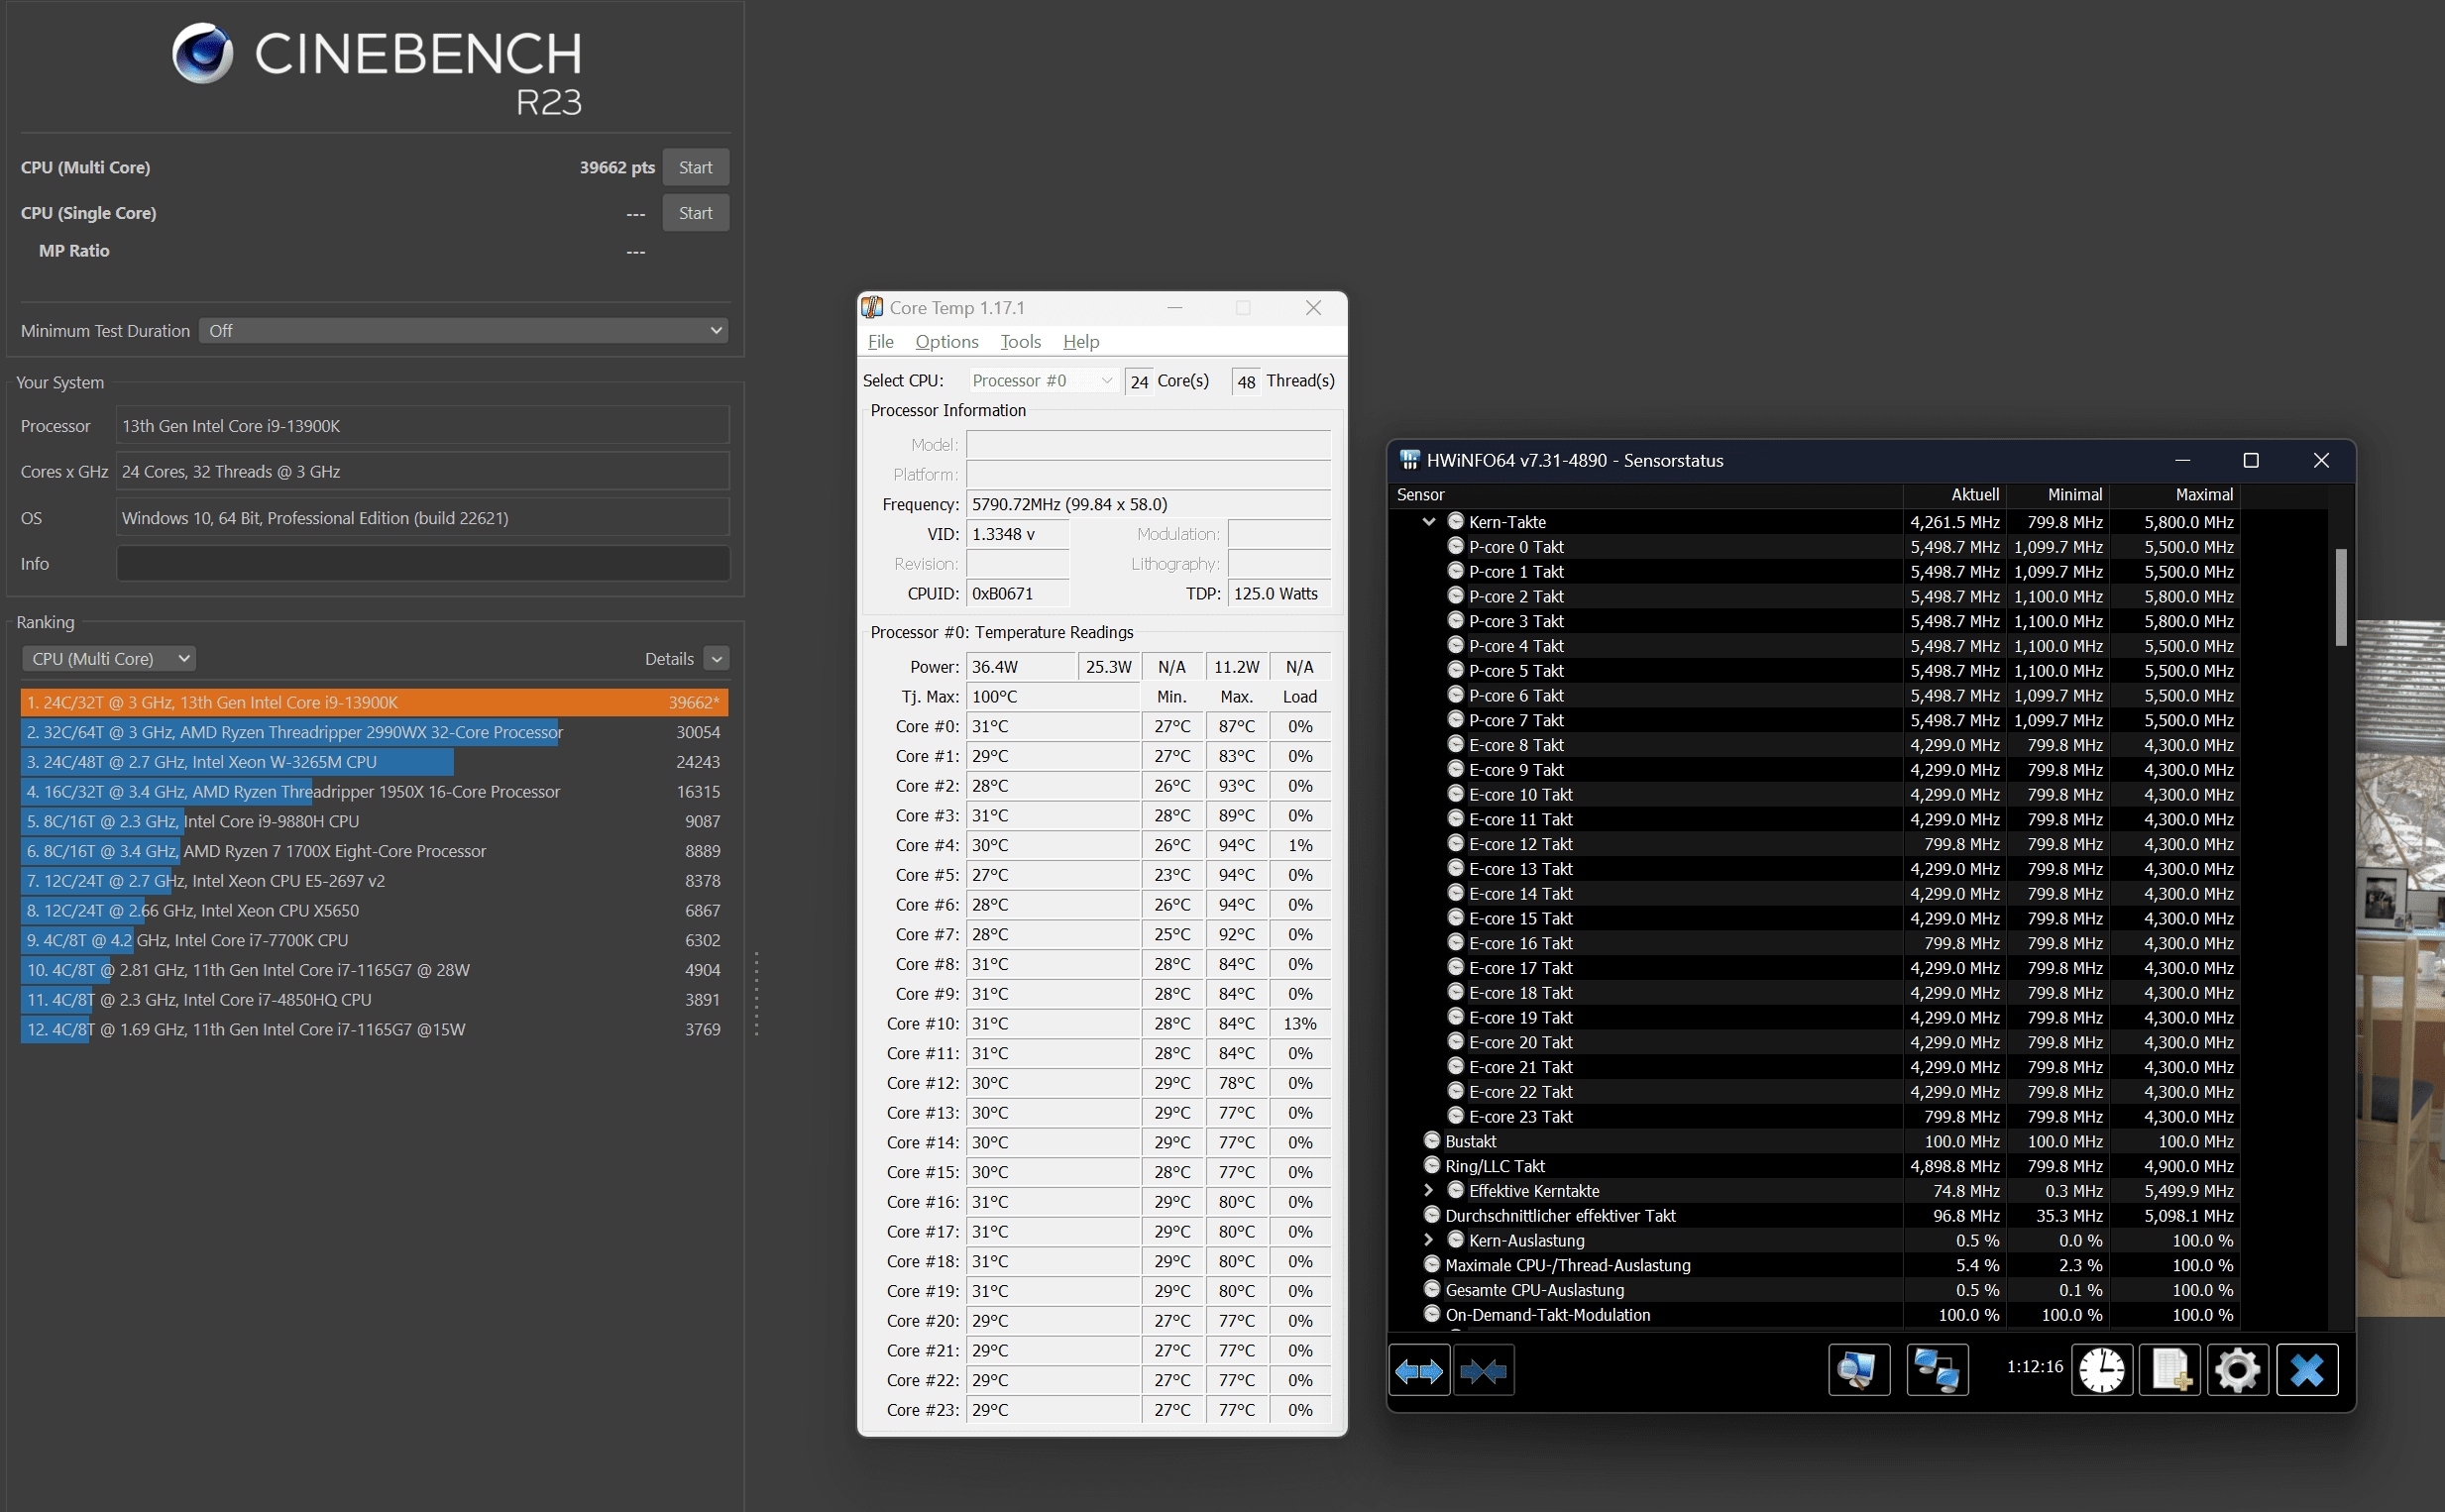Open the Tools menu in Core Temp
This screenshot has height=1512, width=2445.
[1020, 342]
